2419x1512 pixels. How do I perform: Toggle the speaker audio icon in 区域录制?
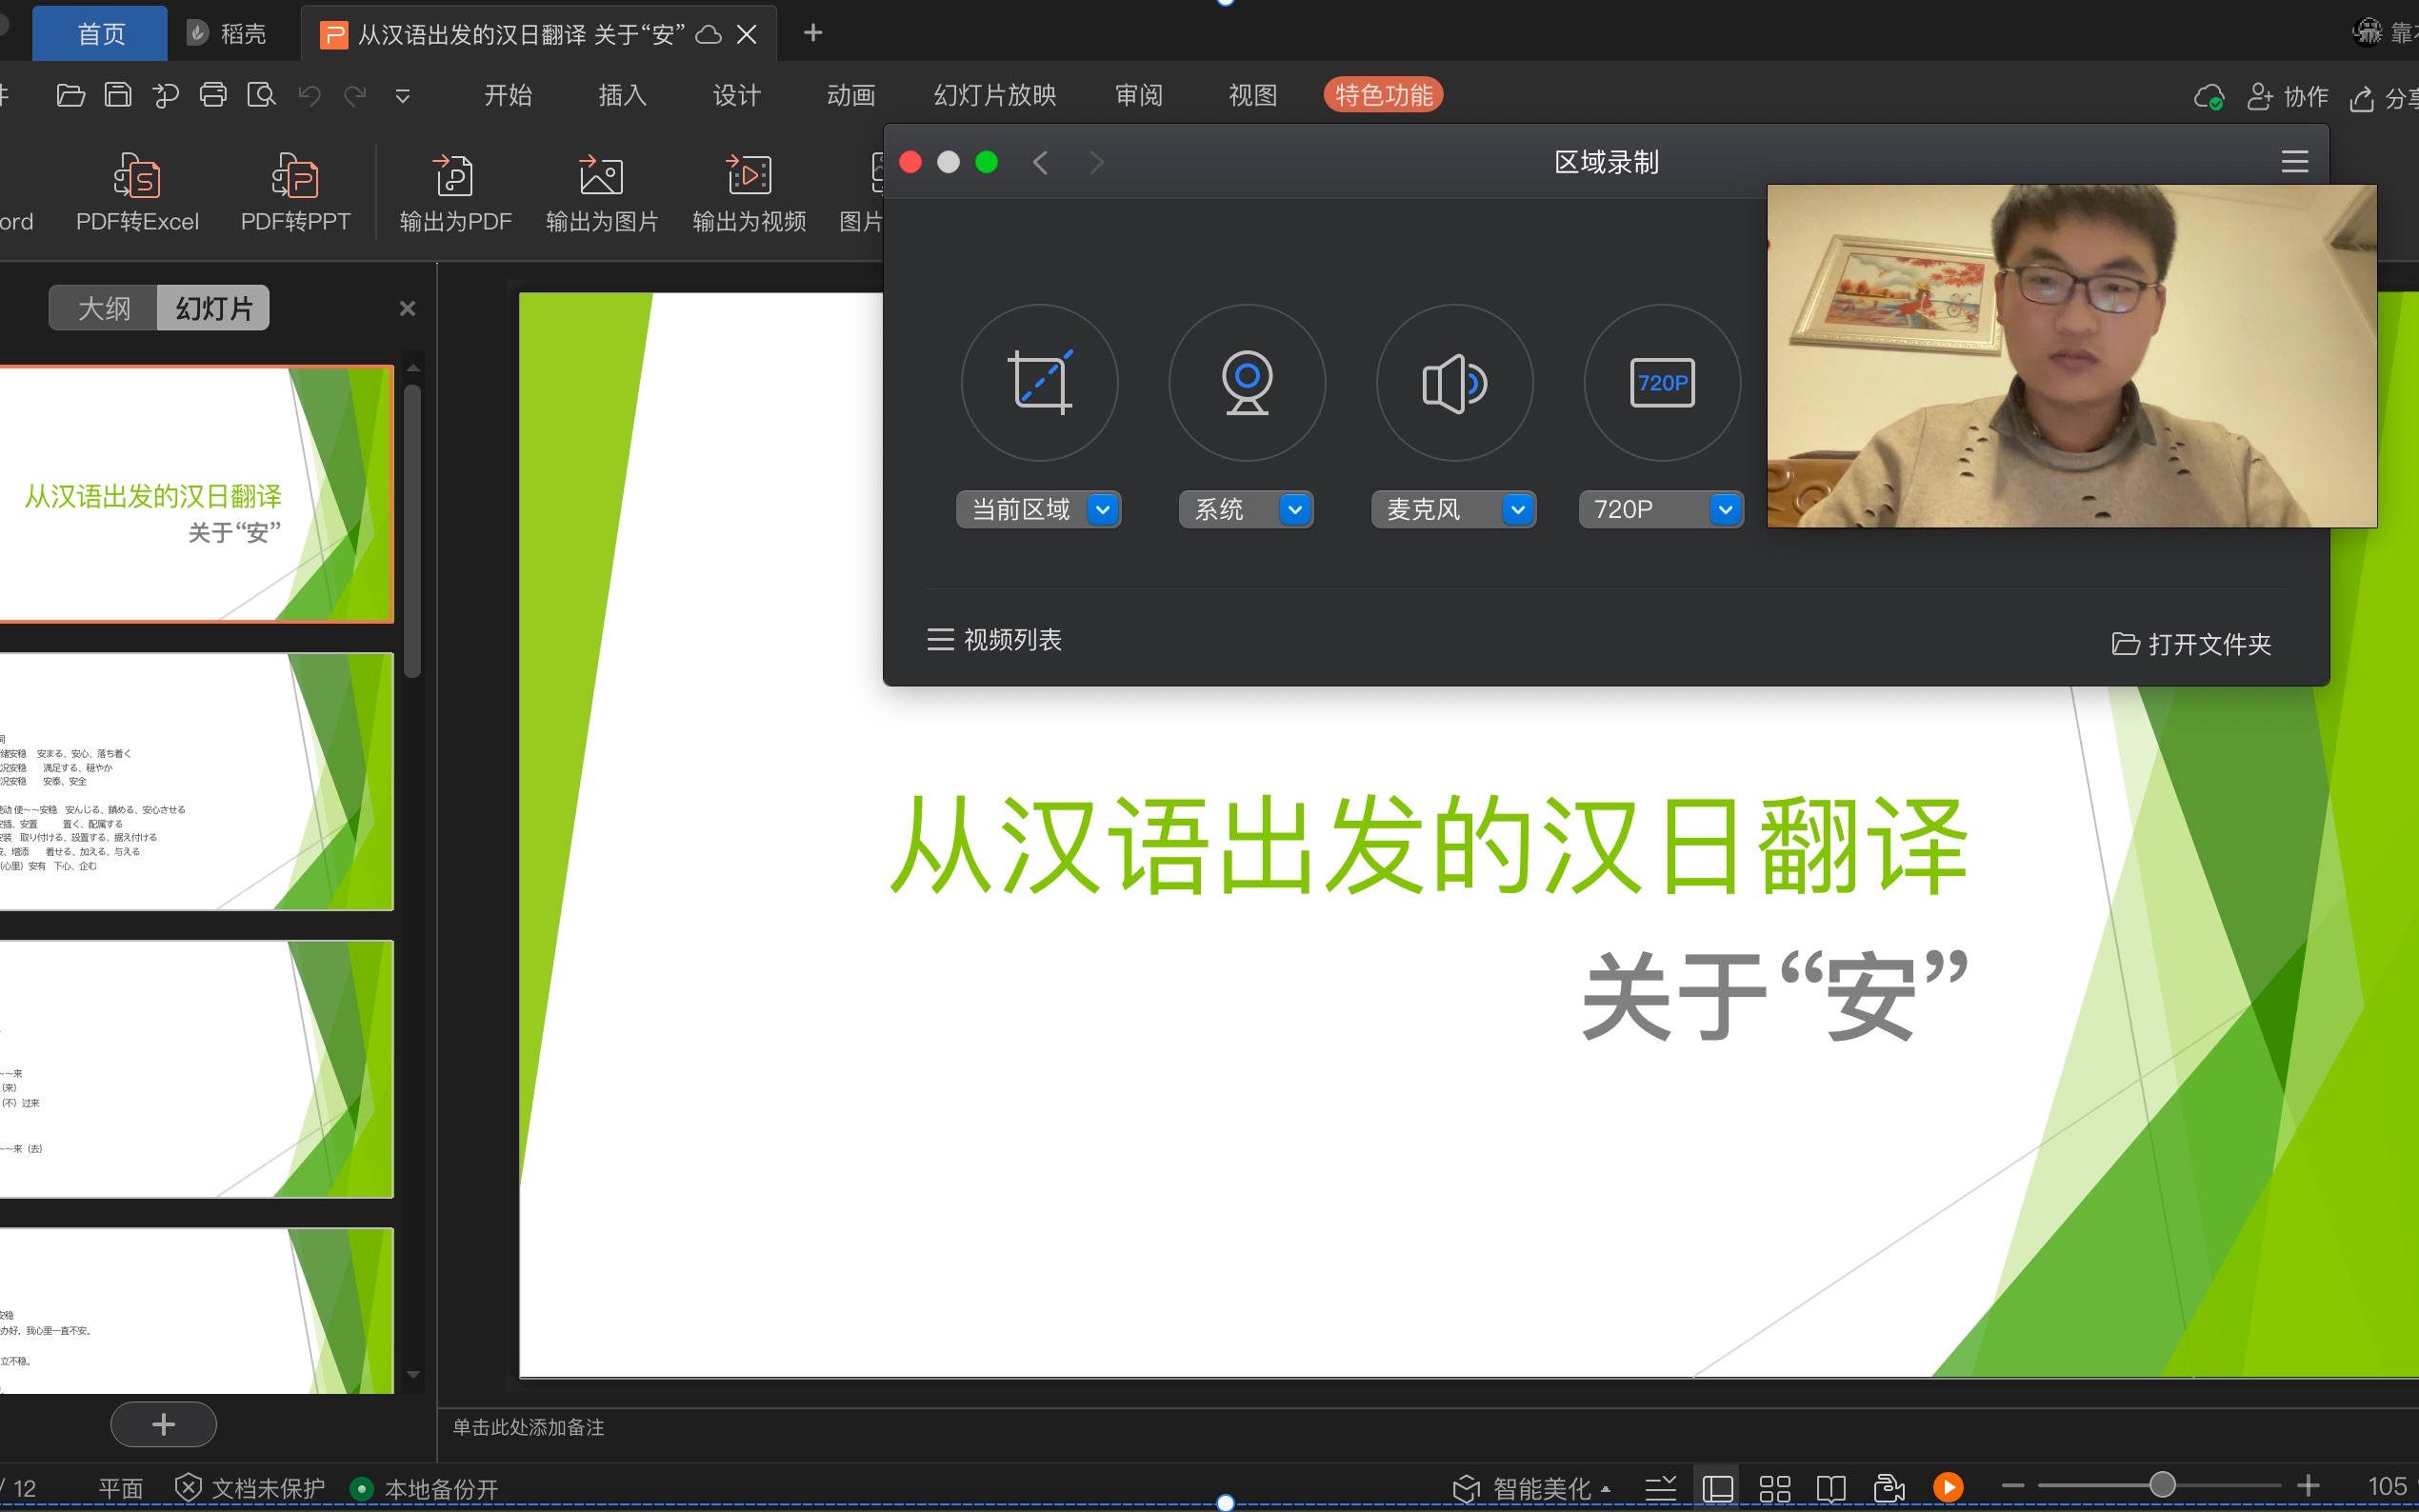[1454, 383]
